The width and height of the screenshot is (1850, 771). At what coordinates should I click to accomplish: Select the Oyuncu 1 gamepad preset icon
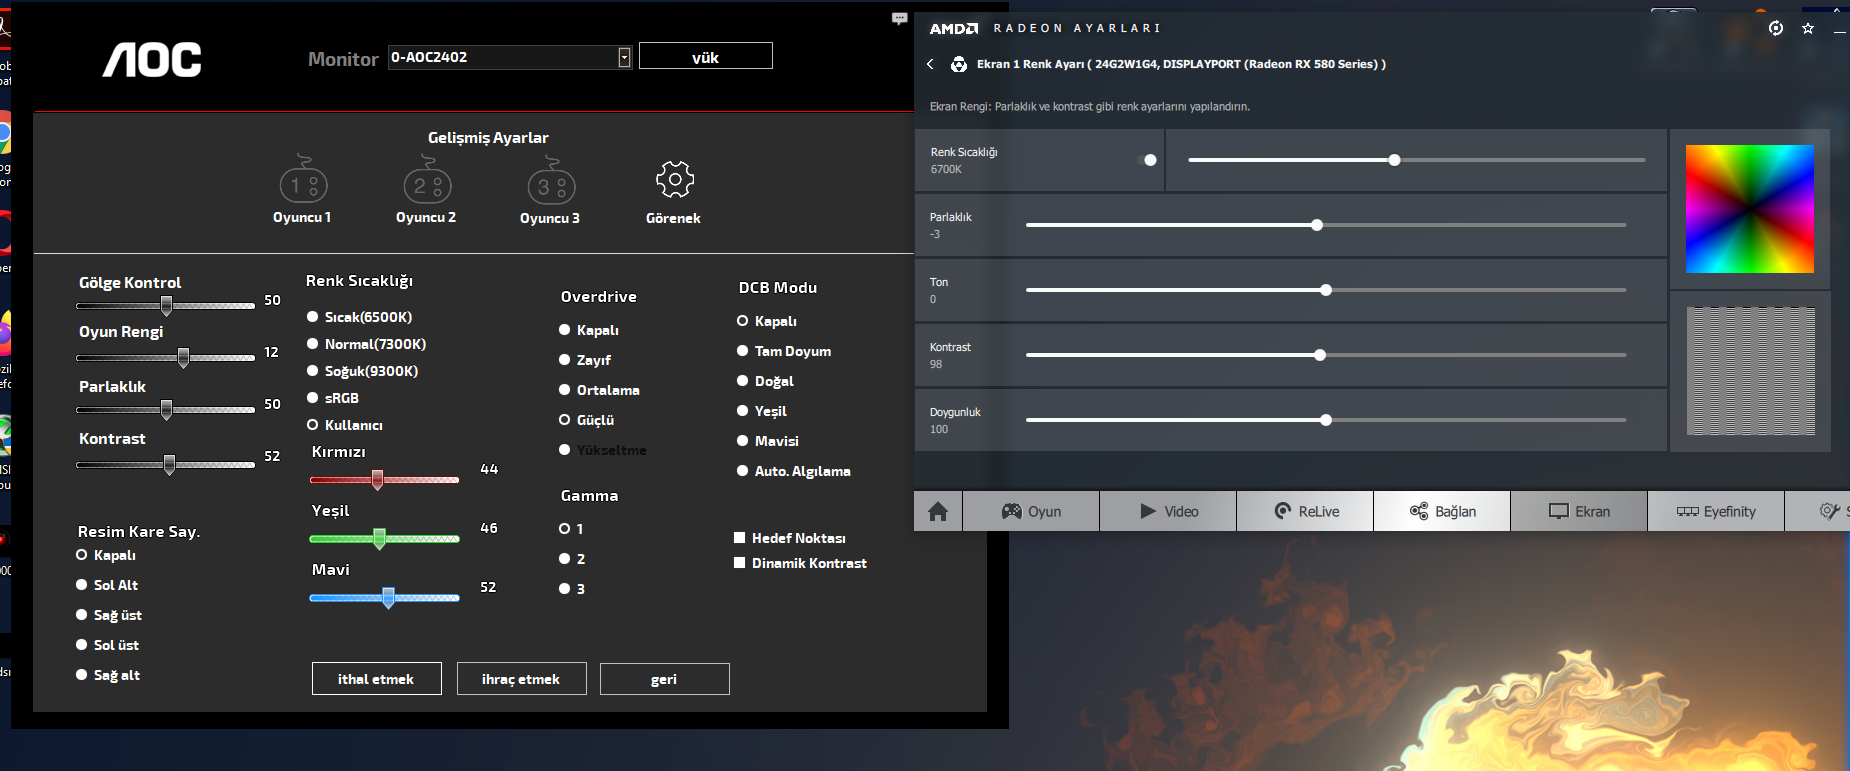click(304, 180)
